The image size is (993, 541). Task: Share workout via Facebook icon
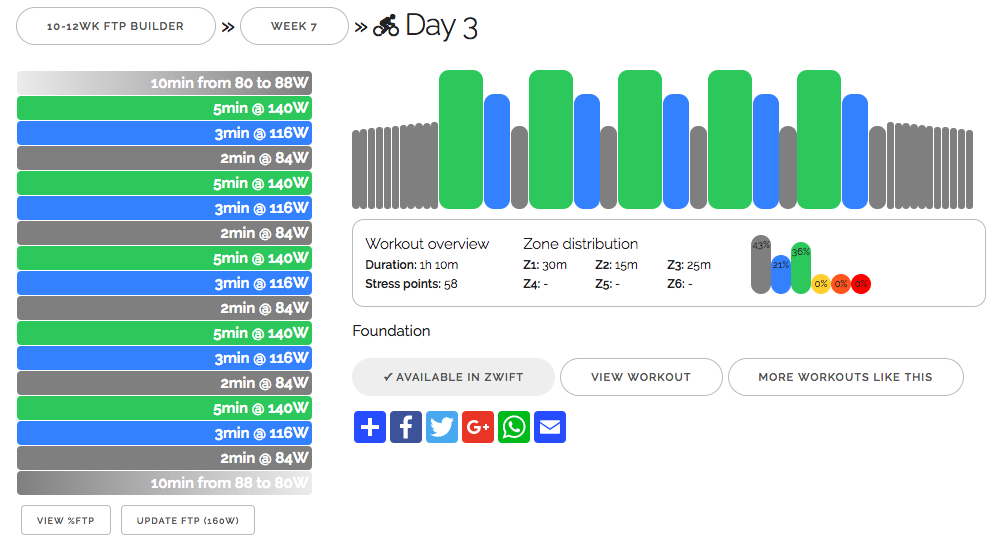(406, 427)
